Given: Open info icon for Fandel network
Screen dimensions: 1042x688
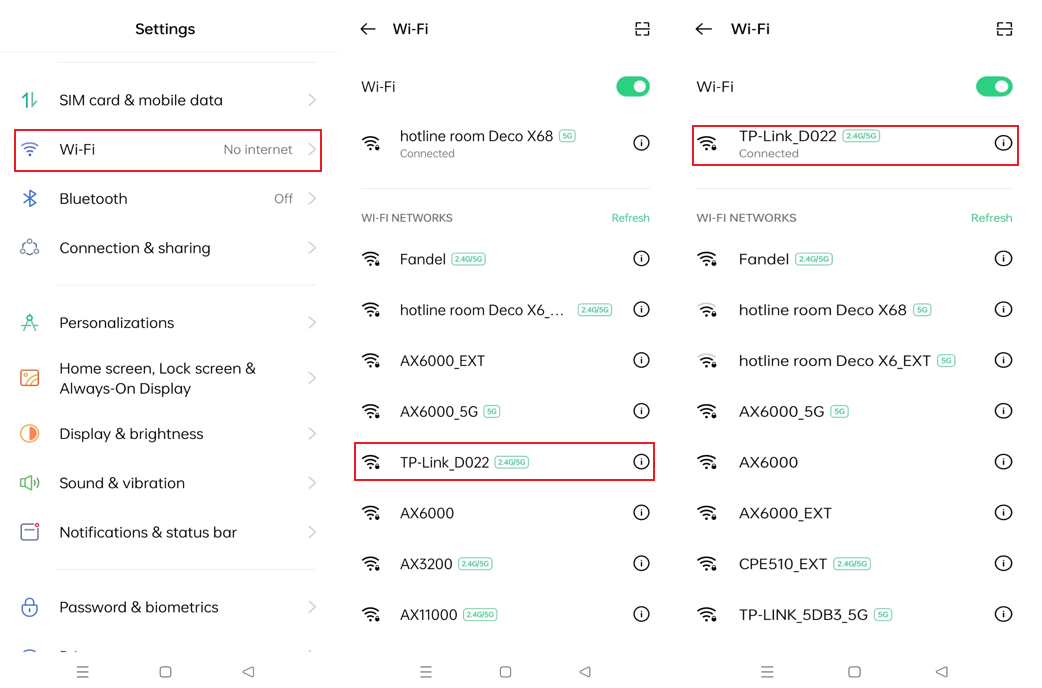Looking at the screenshot, I should [x=641, y=258].
